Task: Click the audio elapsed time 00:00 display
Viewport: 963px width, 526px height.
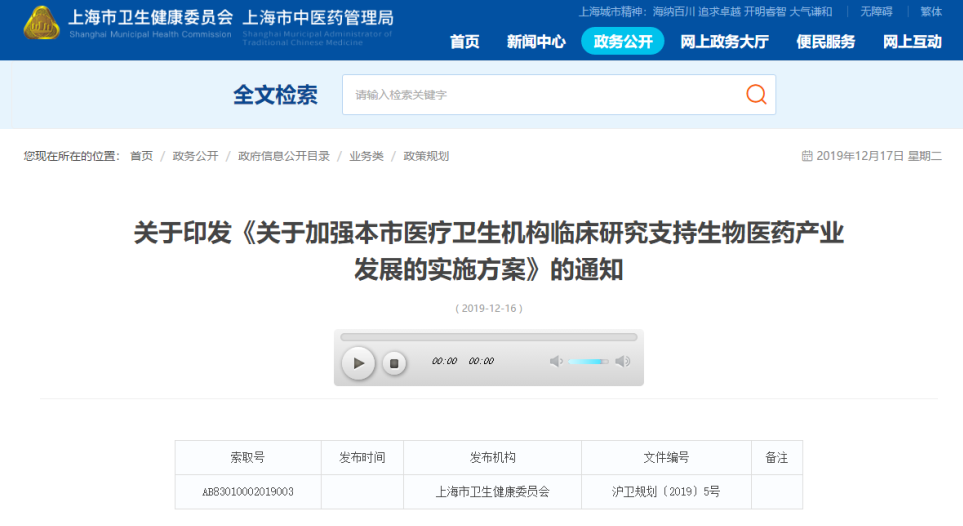Action: 444,361
